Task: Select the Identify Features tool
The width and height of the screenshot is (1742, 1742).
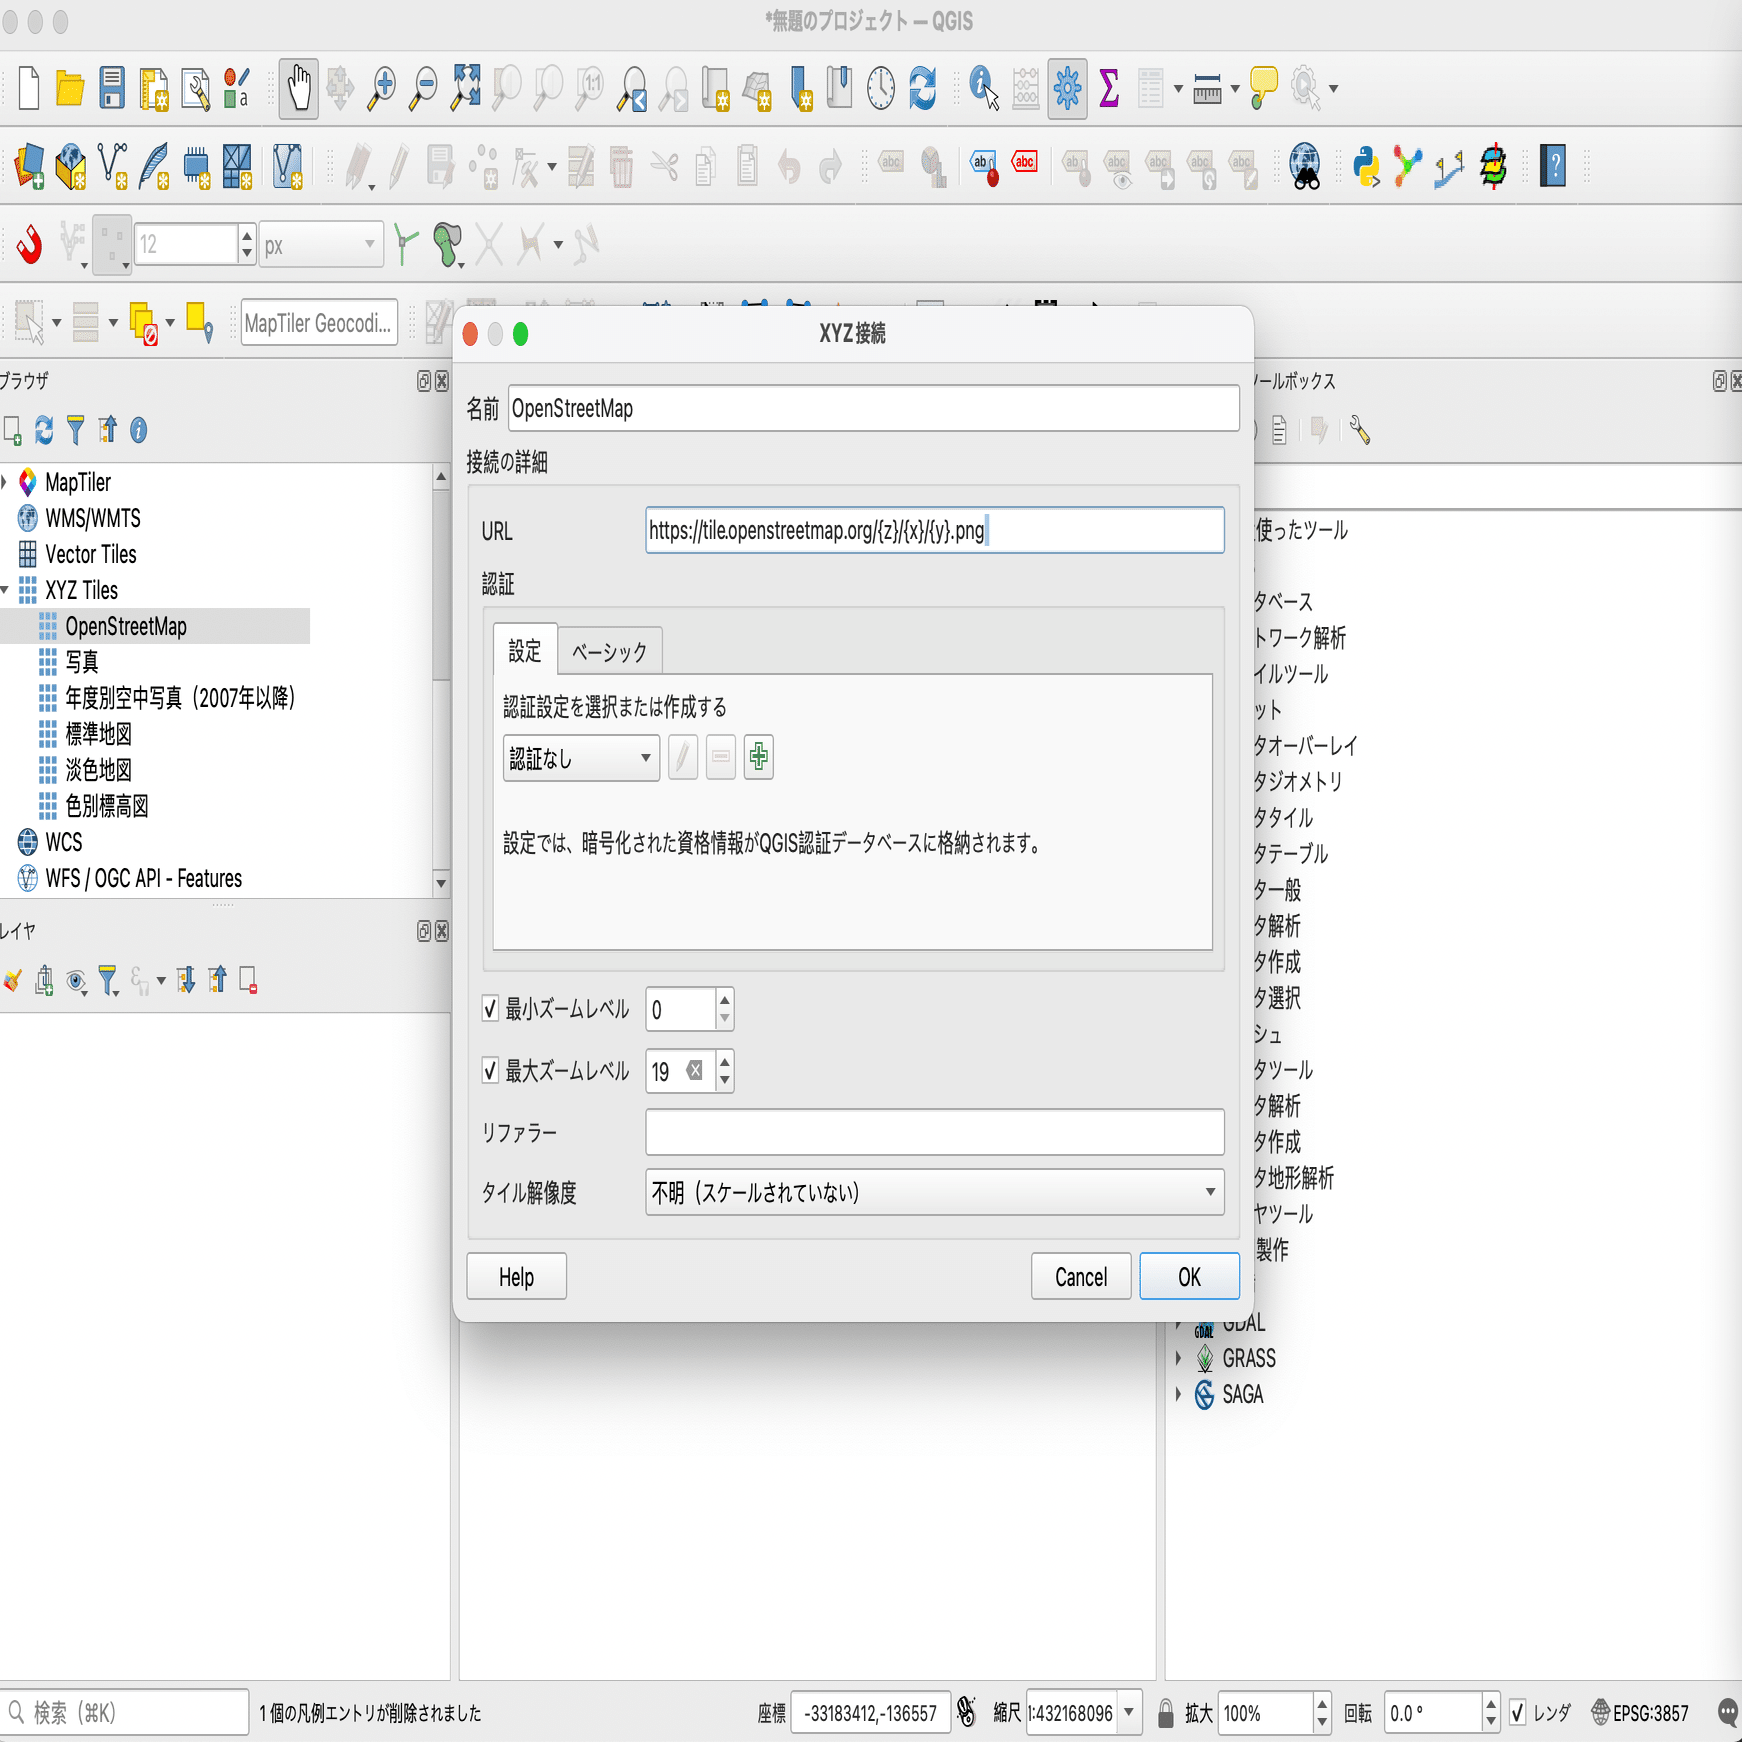Action: coord(984,88)
